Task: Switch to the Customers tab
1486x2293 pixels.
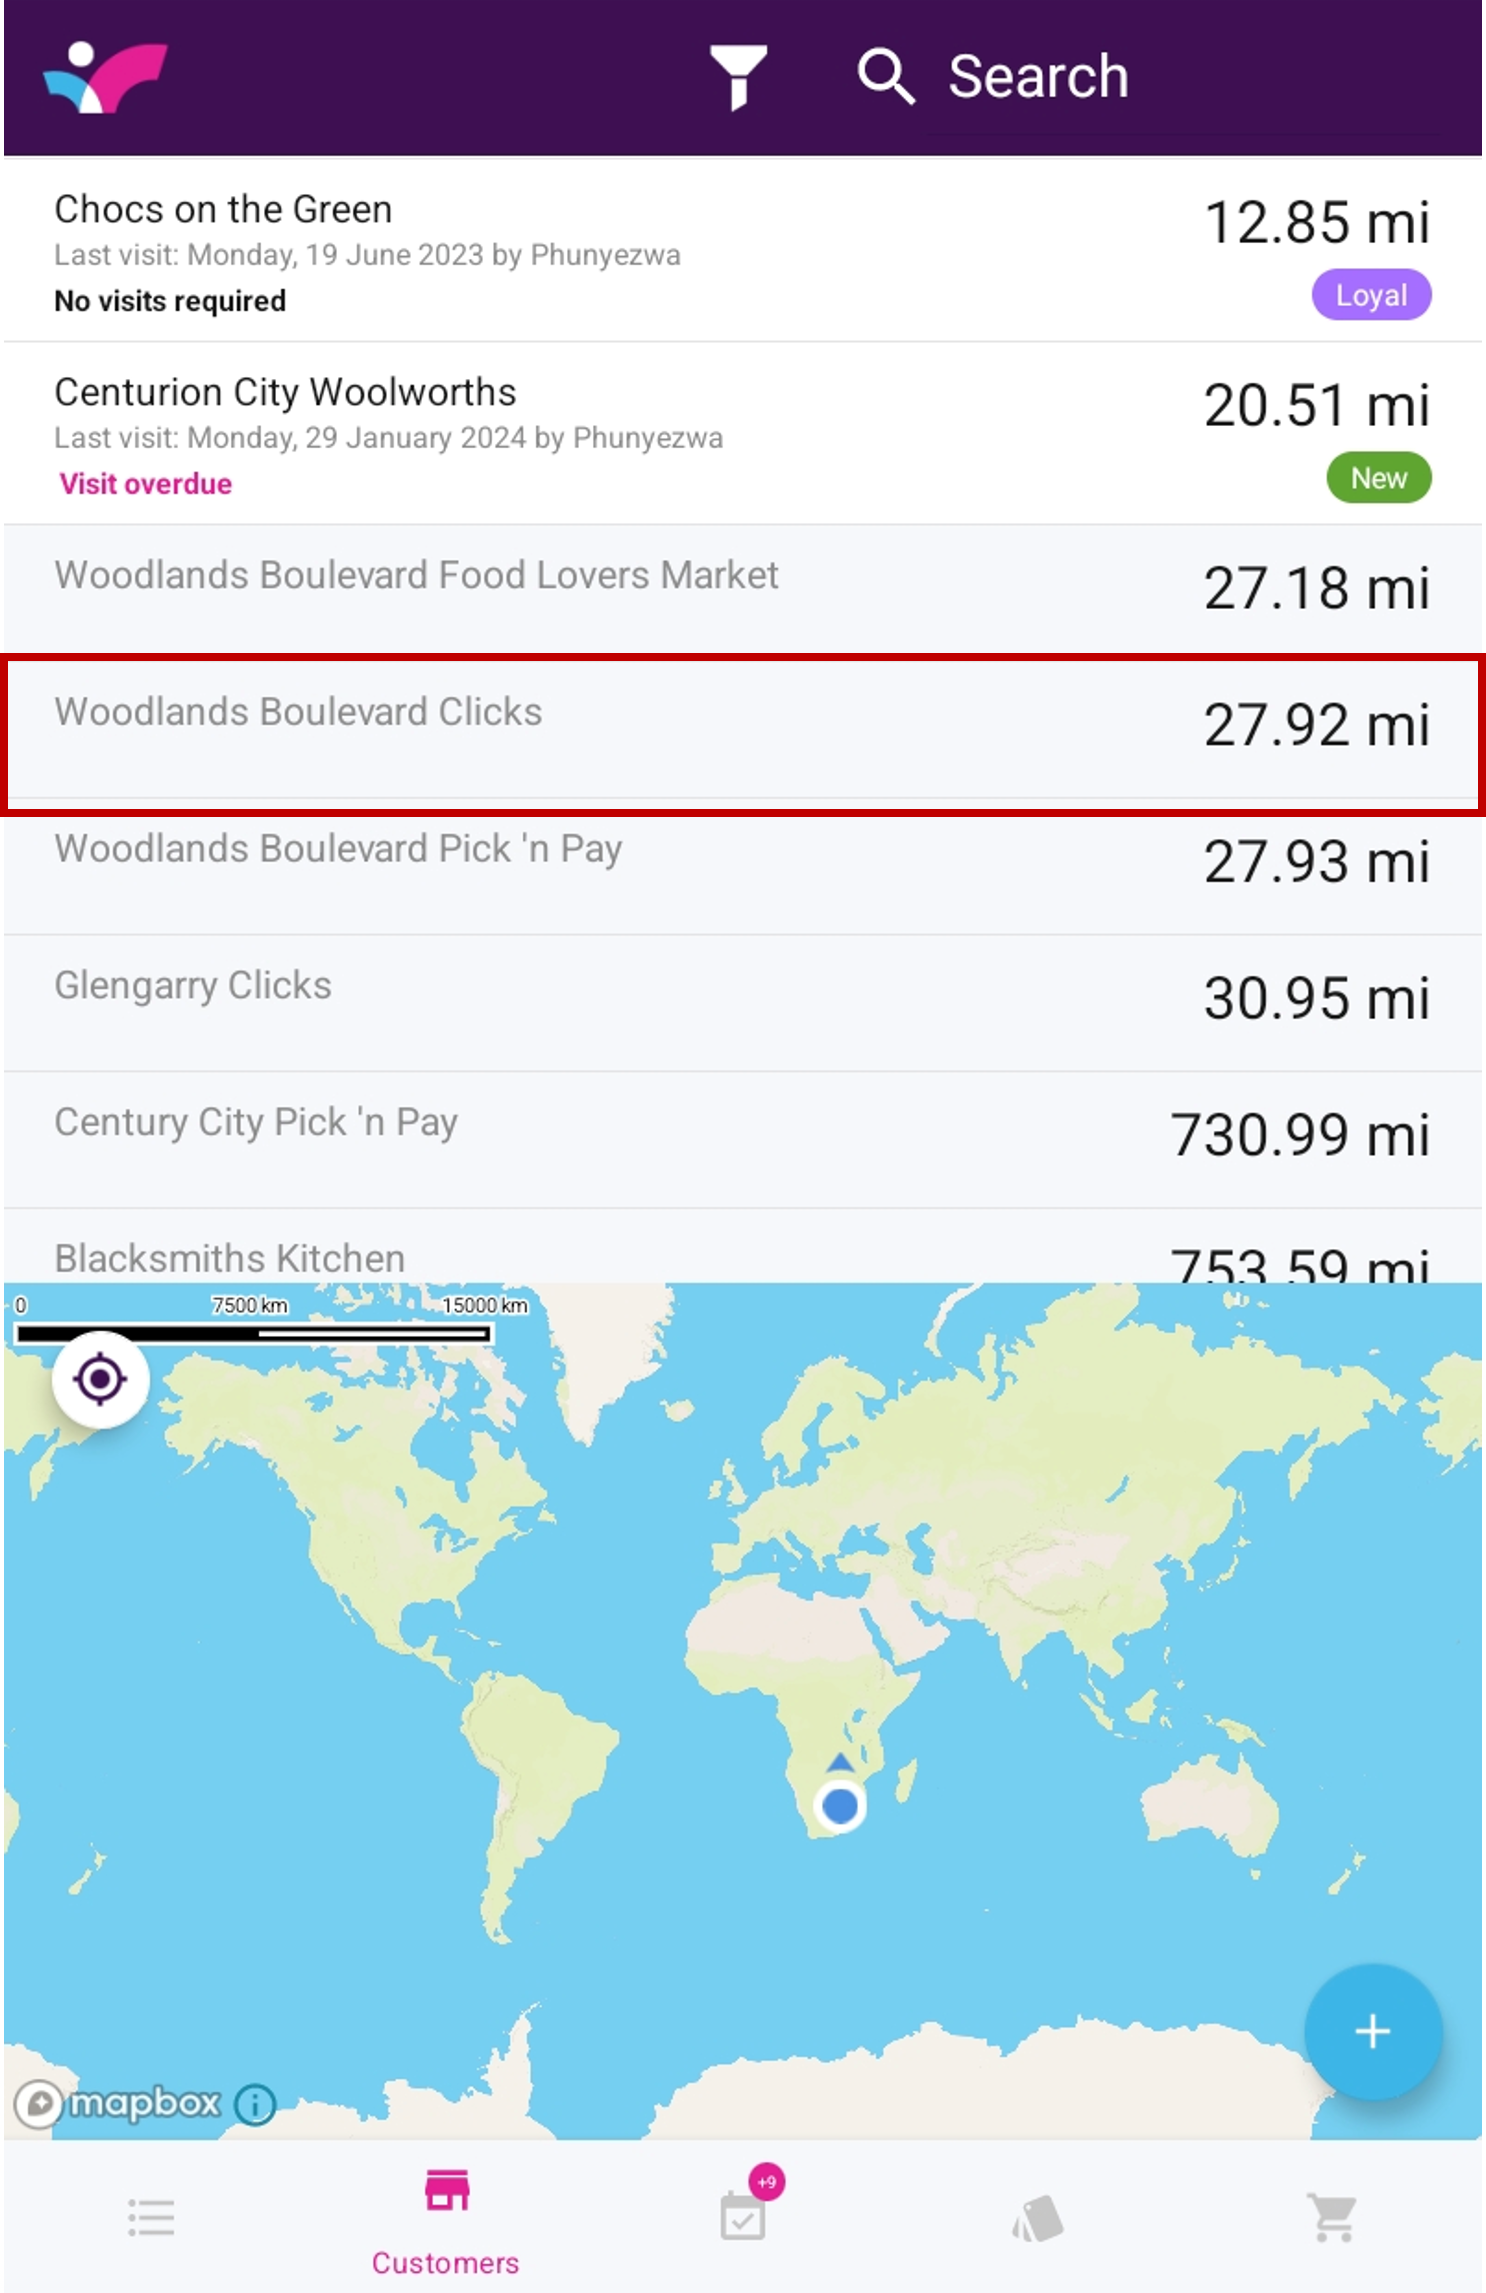Action: (446, 2217)
